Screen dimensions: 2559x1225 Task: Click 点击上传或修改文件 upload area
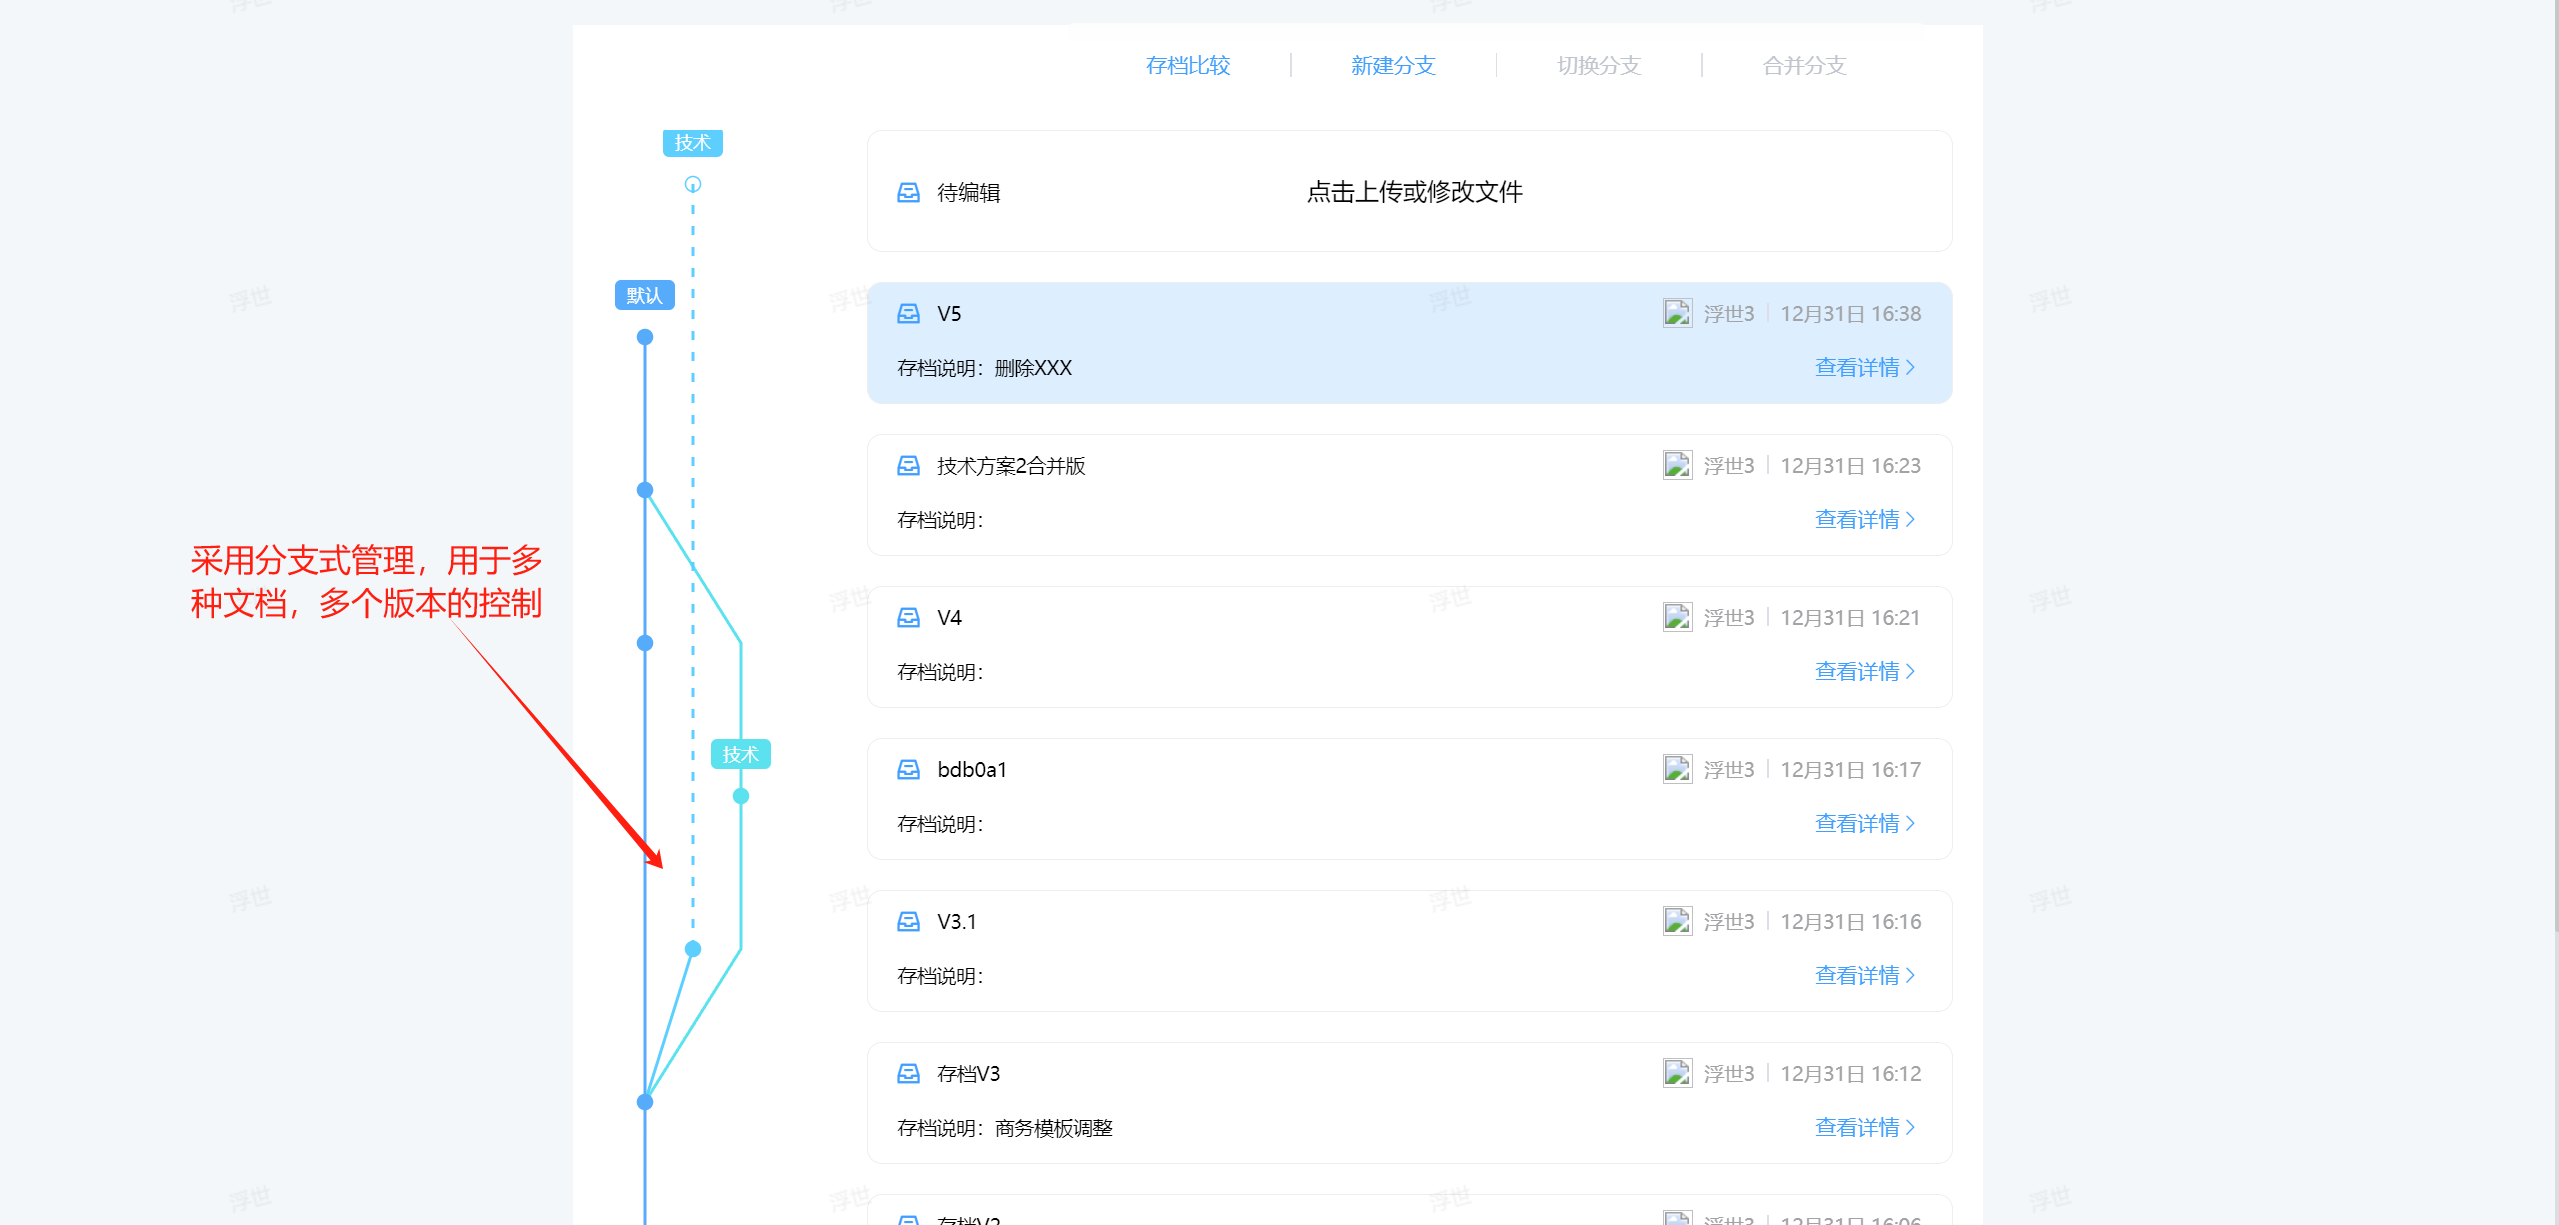tap(1414, 192)
